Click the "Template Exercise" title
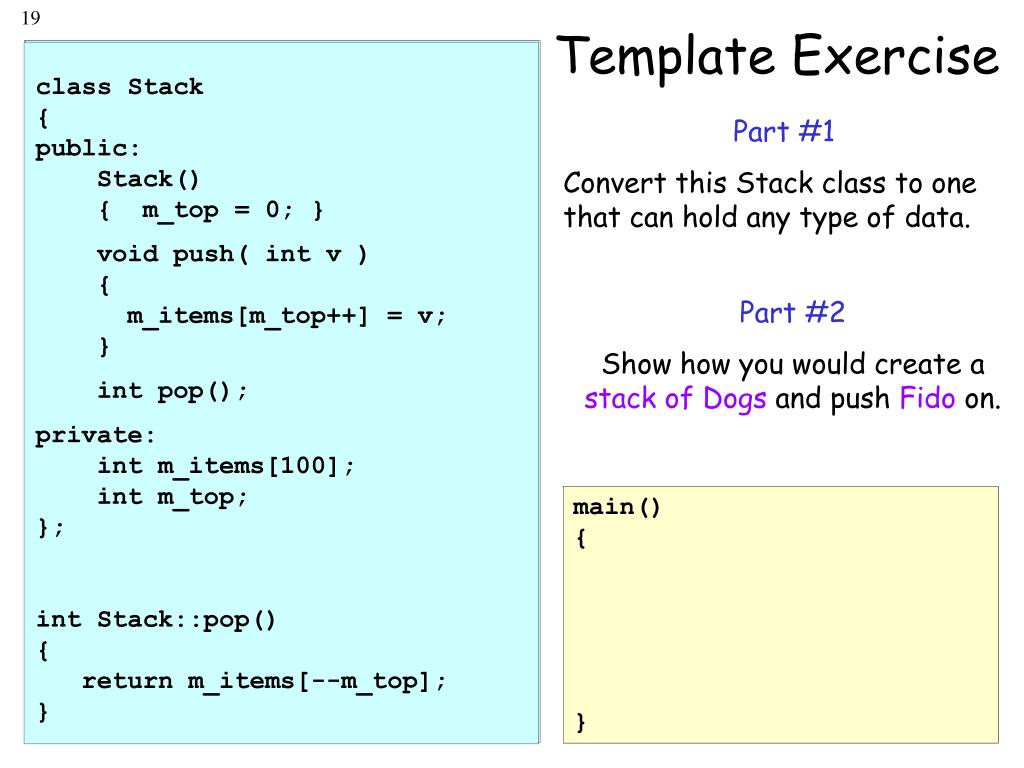Viewport: 1024px width, 768px height. click(x=777, y=57)
